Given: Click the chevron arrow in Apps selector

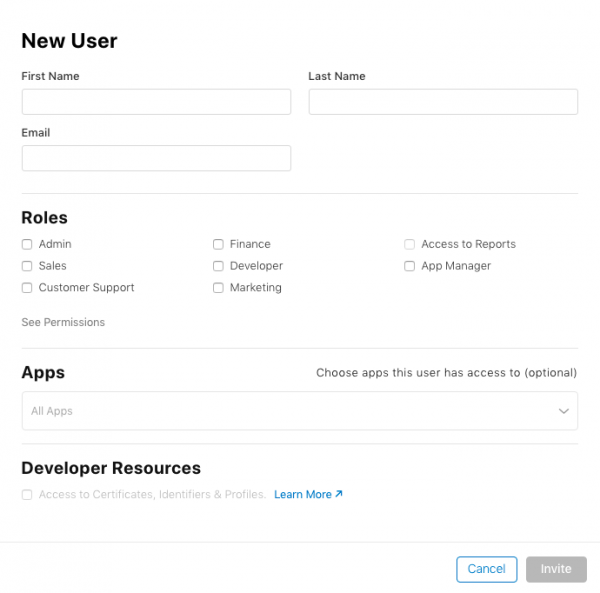Looking at the screenshot, I should [x=563, y=411].
